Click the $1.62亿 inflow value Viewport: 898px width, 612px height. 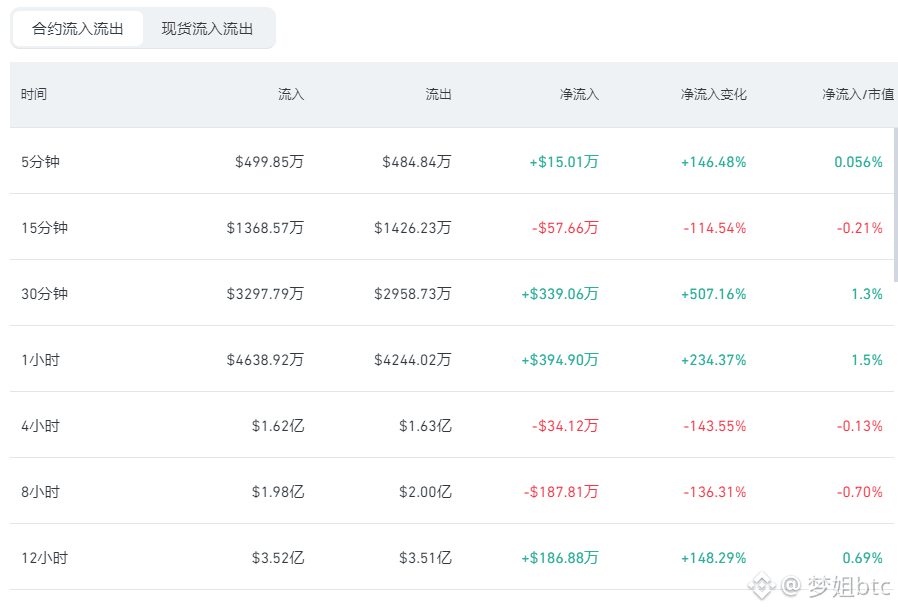tap(278, 426)
